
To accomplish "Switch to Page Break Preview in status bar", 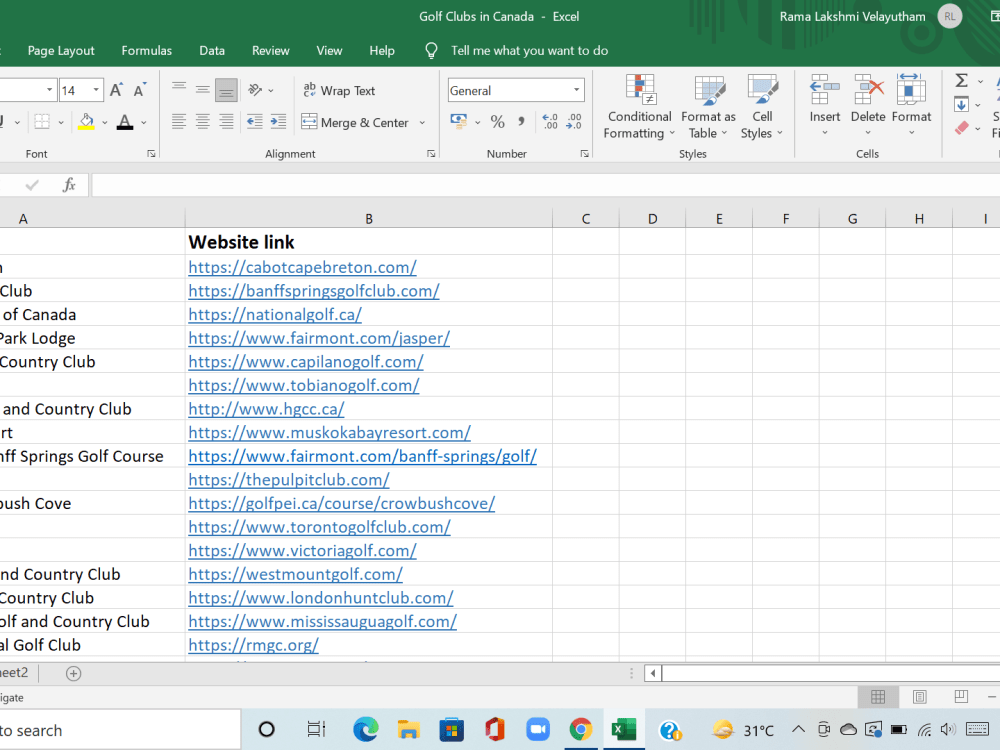I will tap(960, 697).
